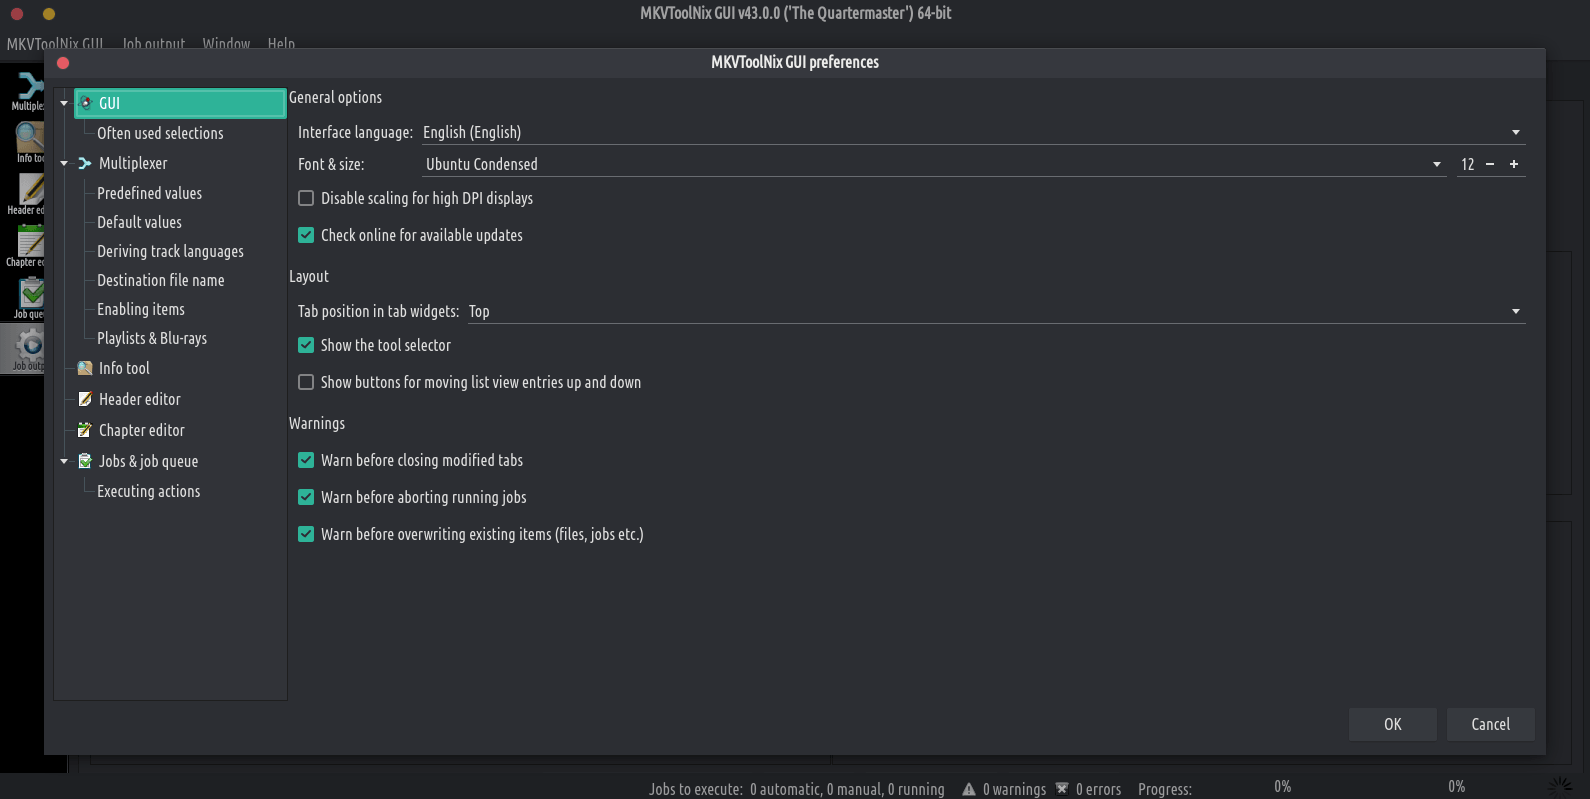
Task: Select Predefined values in preferences tree
Action: [x=149, y=193]
